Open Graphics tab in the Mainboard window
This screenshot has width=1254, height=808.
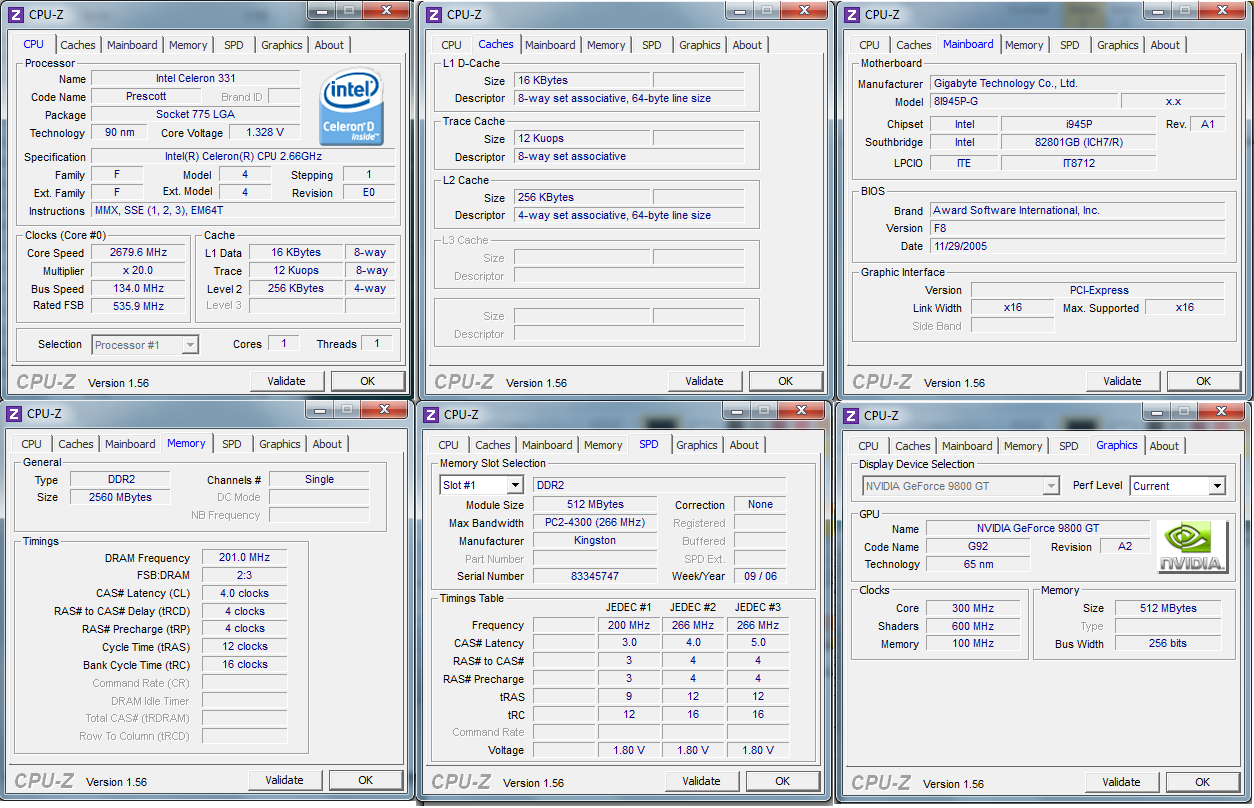1118,45
